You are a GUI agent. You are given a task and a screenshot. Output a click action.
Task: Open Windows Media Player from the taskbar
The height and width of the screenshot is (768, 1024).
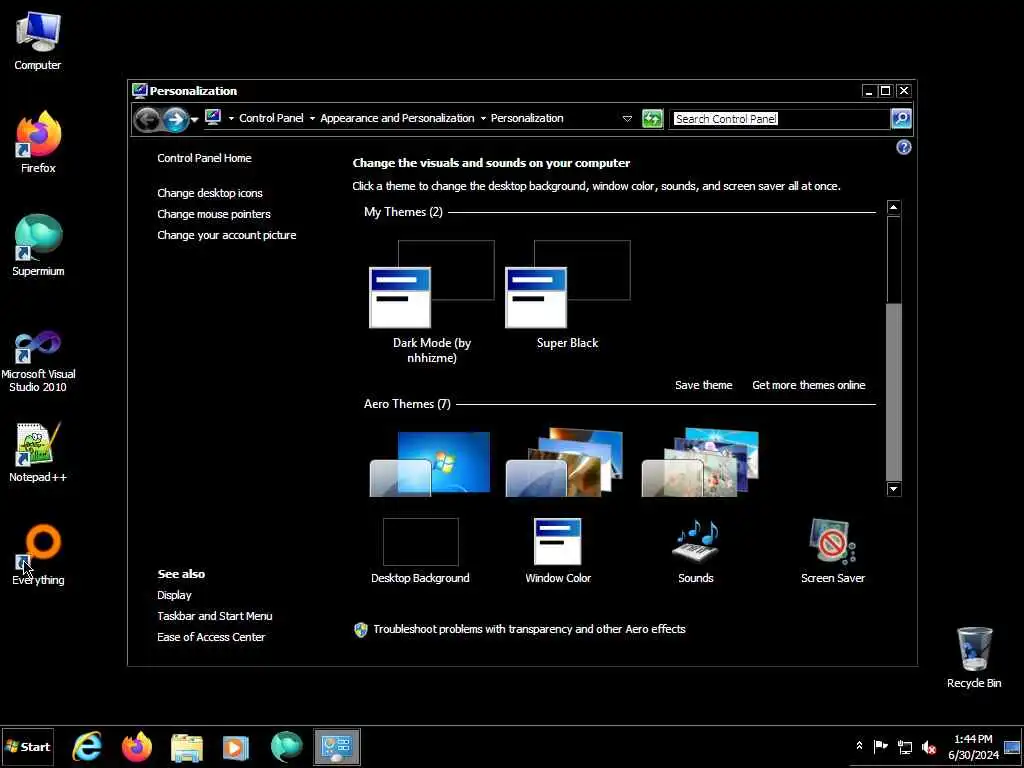click(x=236, y=747)
